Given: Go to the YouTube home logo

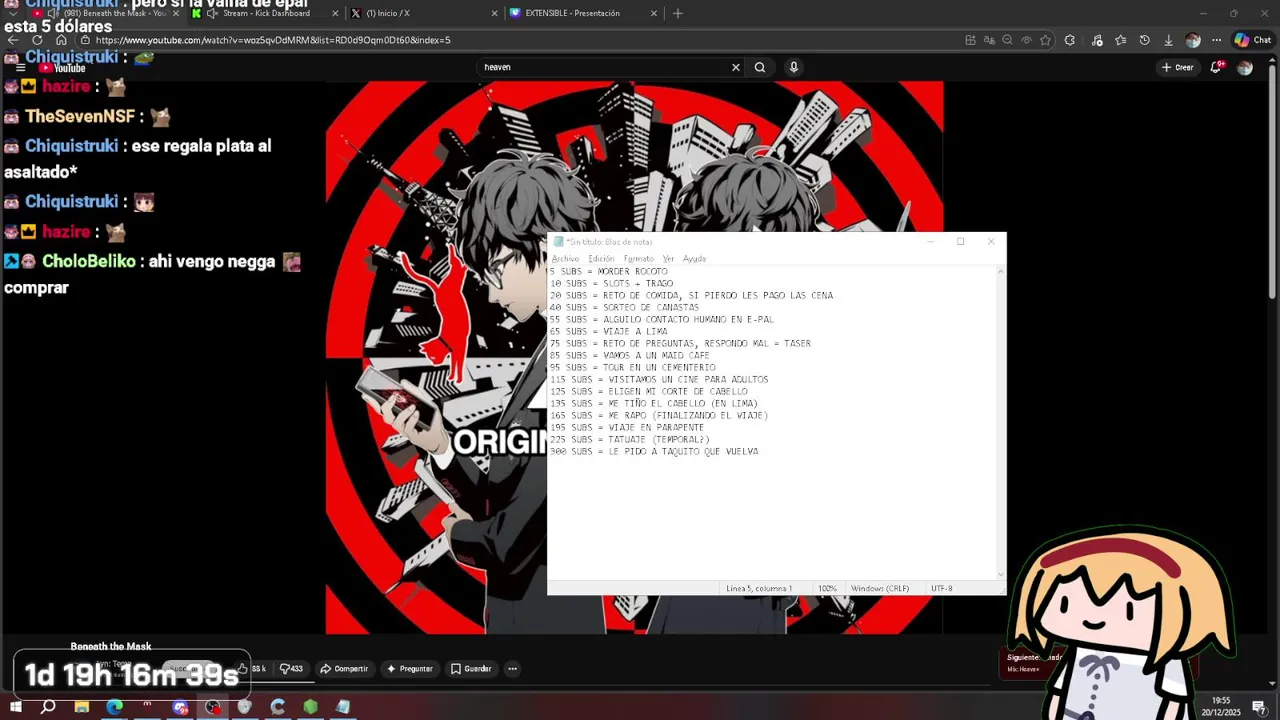Looking at the screenshot, I should [x=62, y=67].
